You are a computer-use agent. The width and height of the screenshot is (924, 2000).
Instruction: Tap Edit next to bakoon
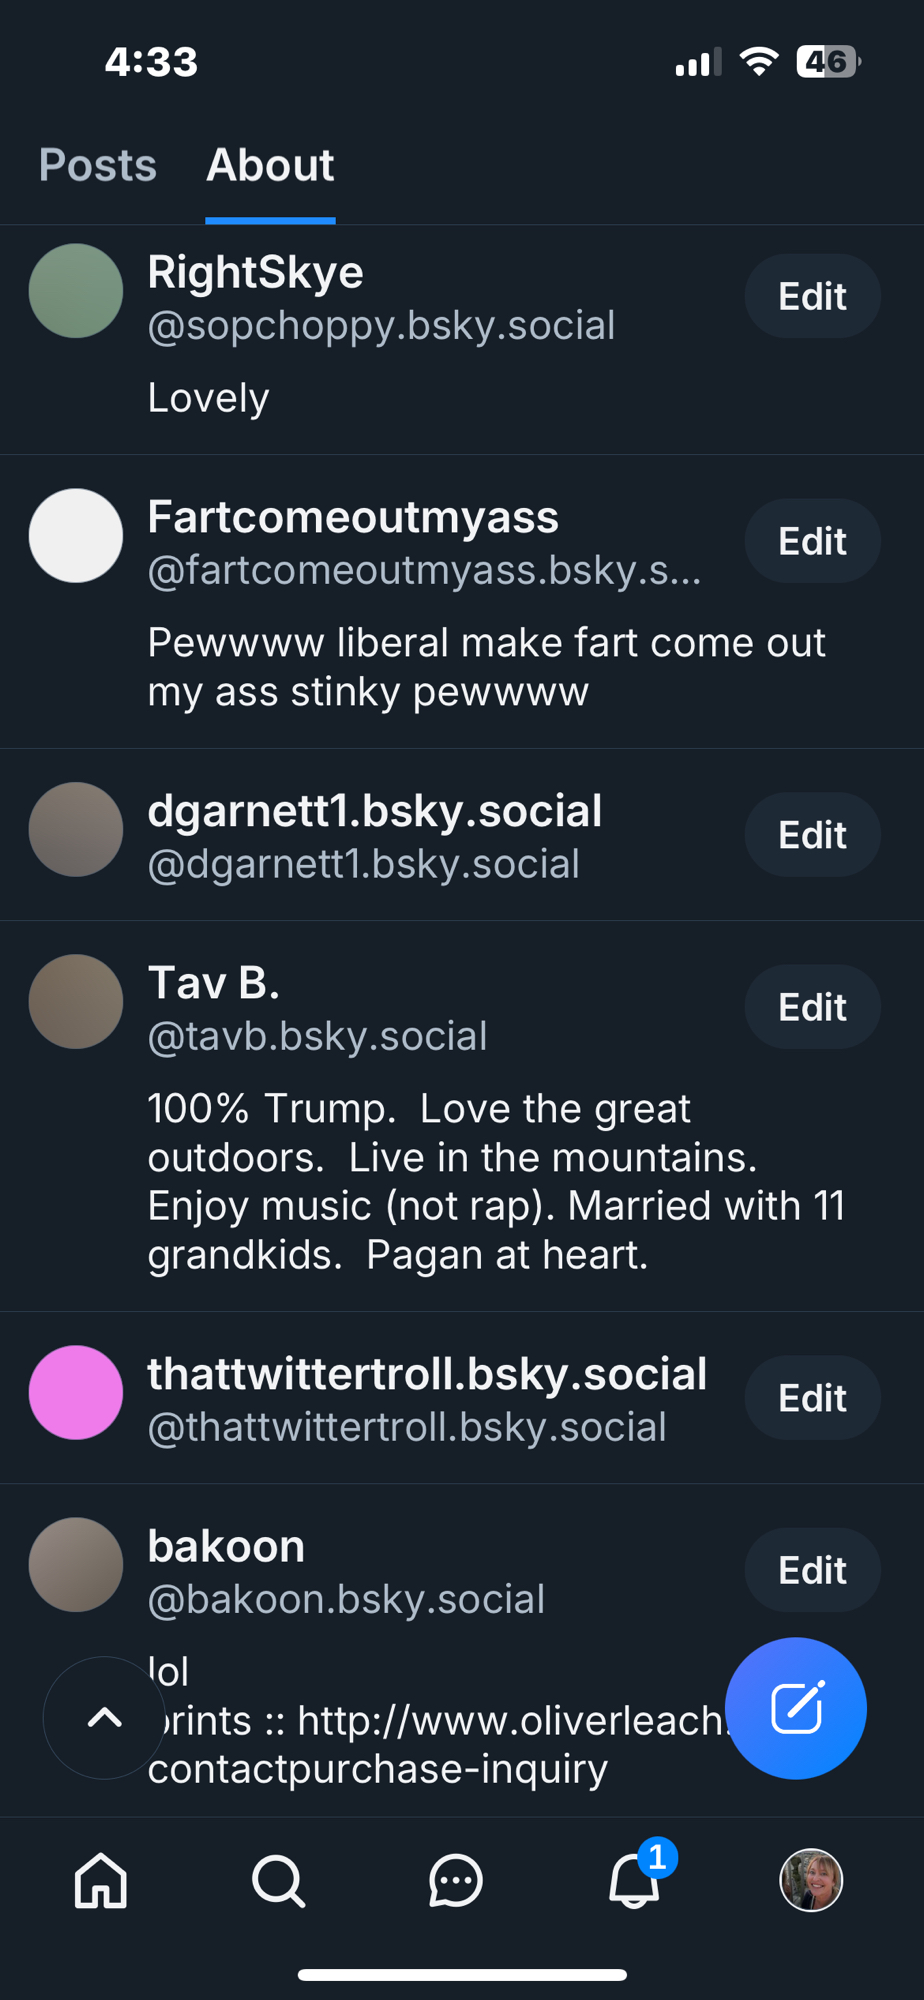[812, 1570]
